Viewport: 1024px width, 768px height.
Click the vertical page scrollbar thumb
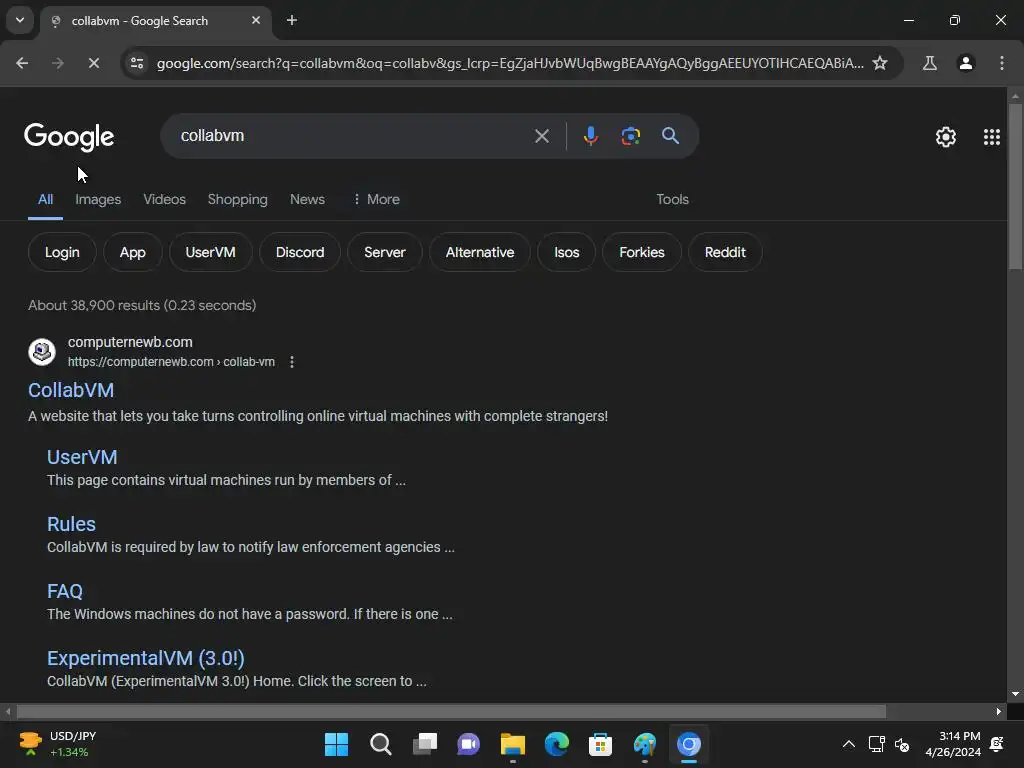coord(1015,186)
